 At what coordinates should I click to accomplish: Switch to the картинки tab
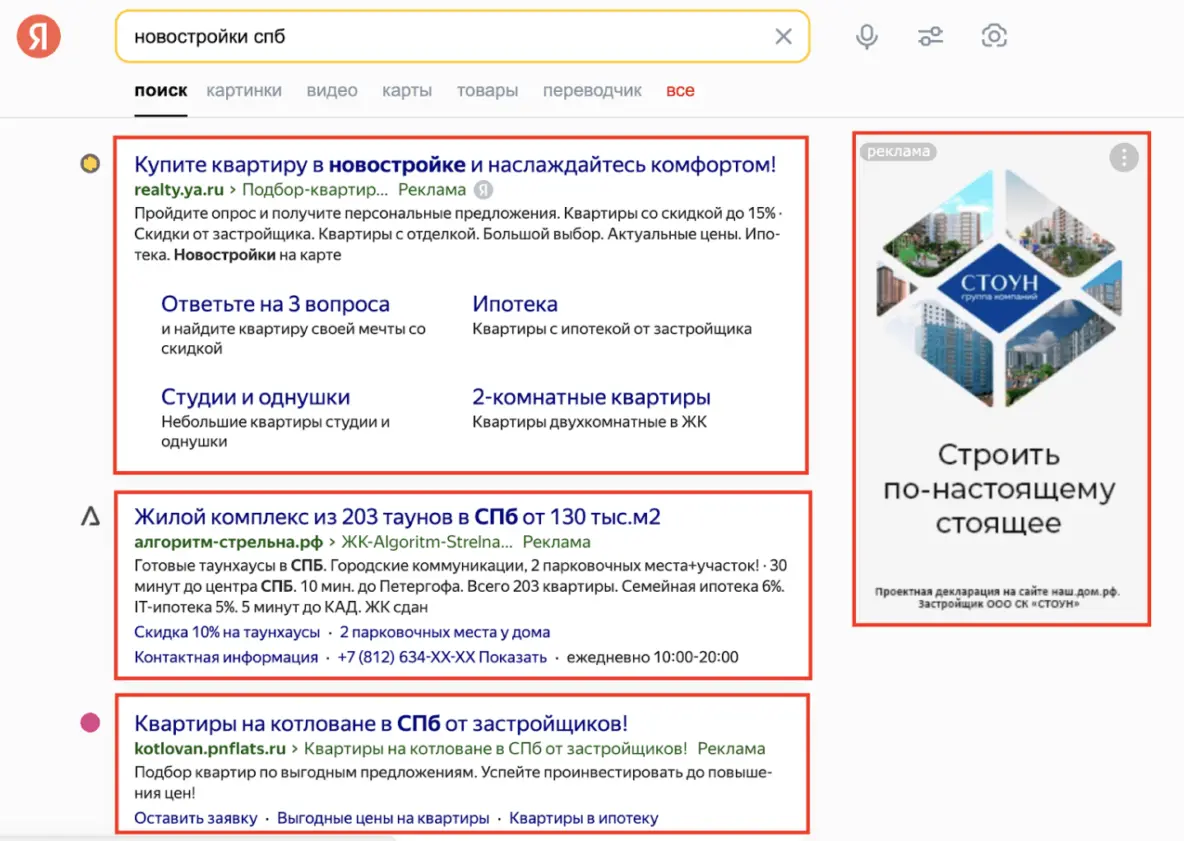(x=244, y=90)
